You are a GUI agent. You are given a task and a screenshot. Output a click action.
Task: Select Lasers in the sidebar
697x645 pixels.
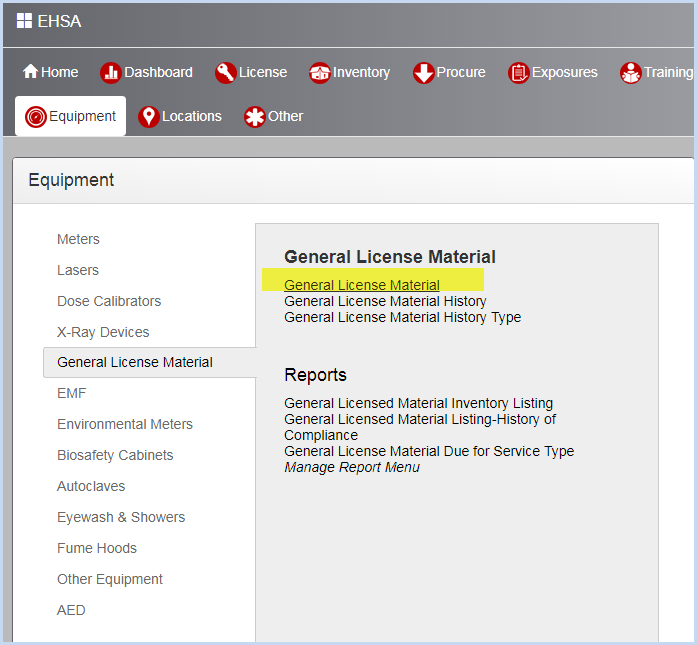(78, 270)
